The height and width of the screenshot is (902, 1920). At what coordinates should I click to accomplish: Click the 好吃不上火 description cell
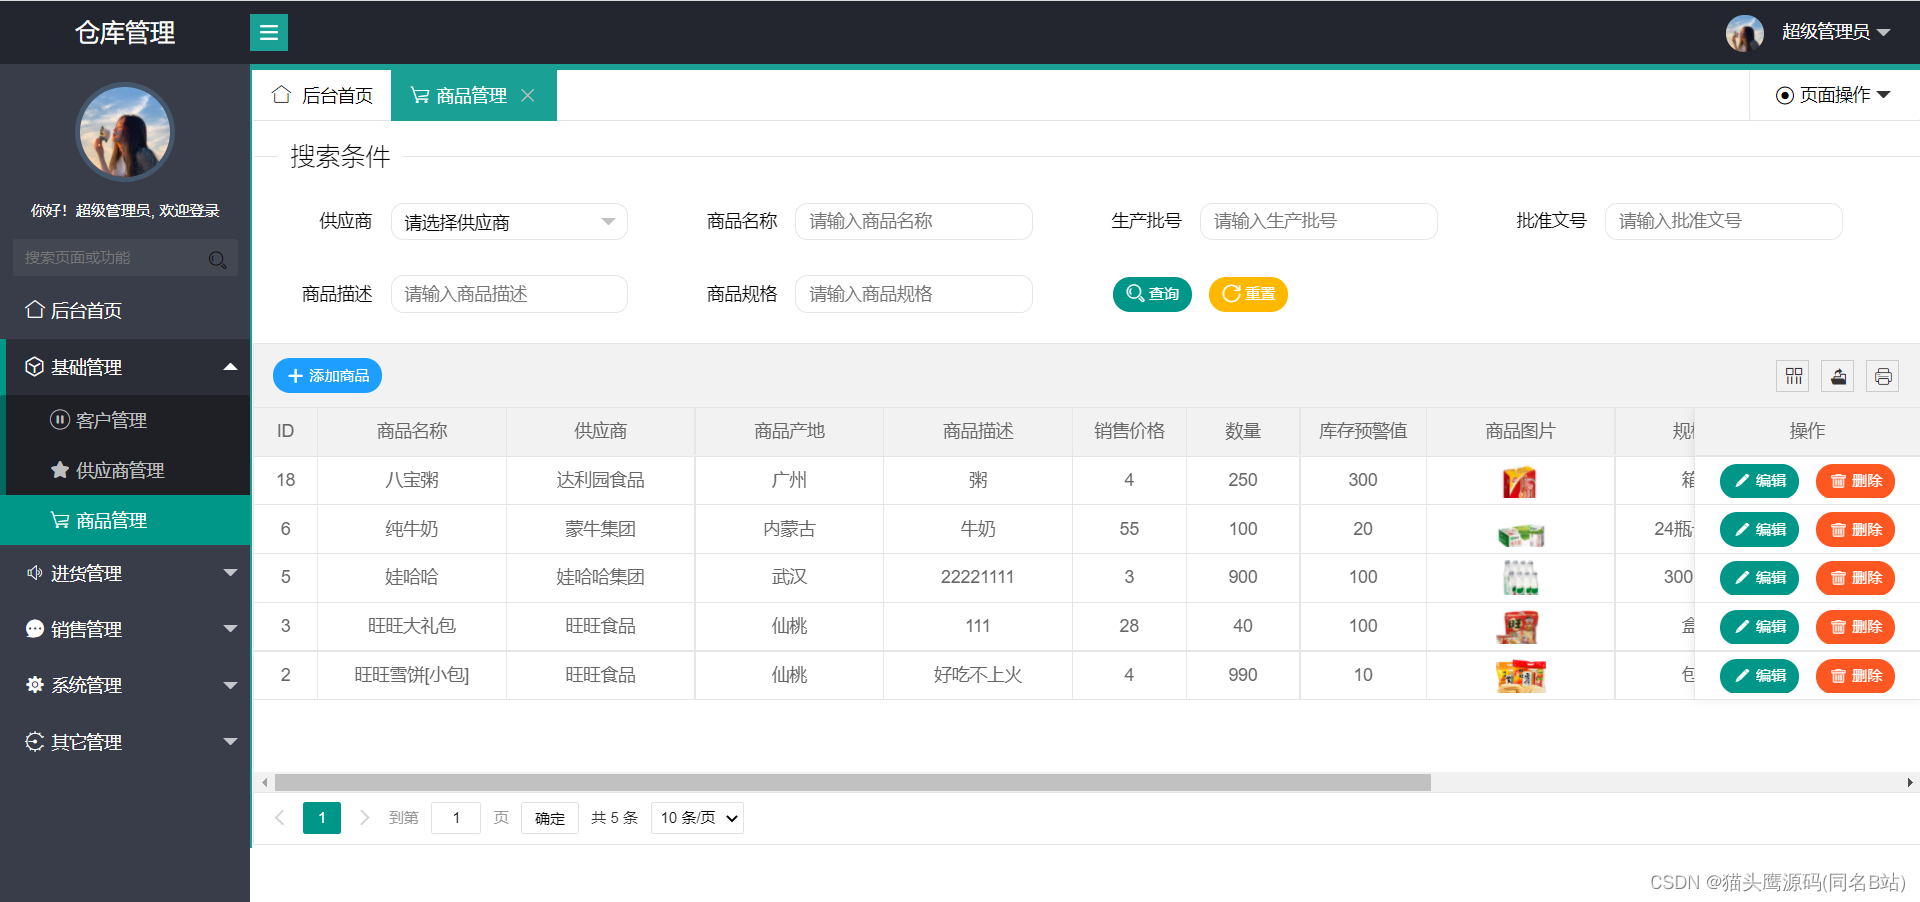978,675
